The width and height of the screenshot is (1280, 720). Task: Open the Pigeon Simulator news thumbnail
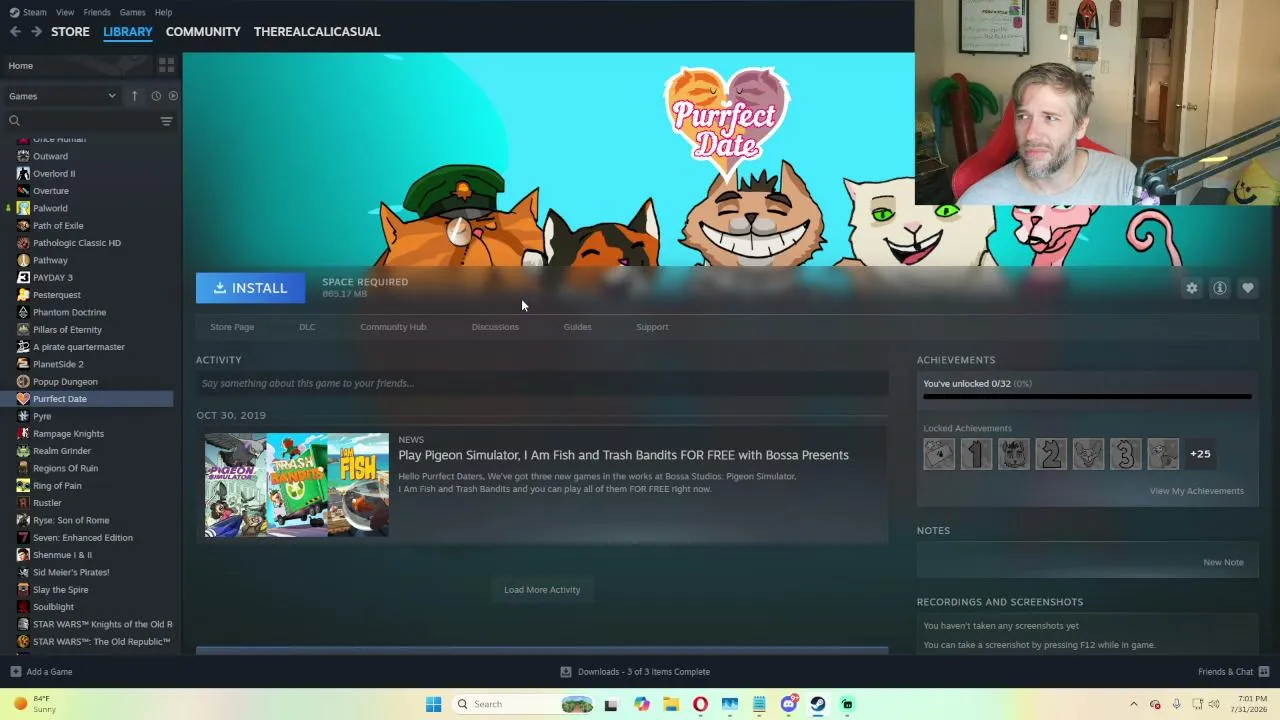[x=297, y=485]
